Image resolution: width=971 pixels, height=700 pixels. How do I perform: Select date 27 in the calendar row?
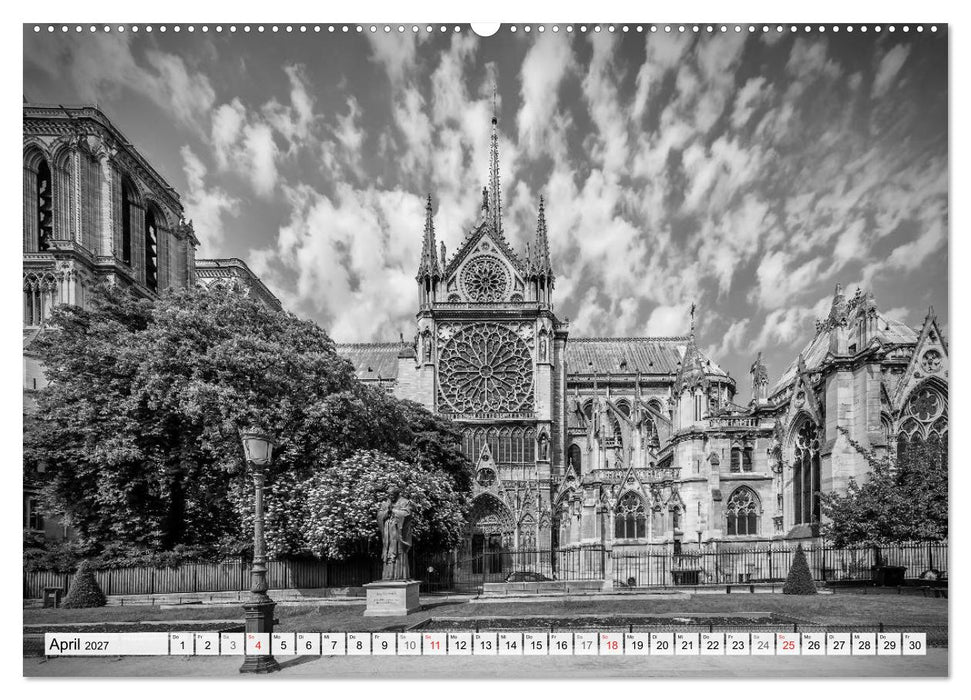840,644
